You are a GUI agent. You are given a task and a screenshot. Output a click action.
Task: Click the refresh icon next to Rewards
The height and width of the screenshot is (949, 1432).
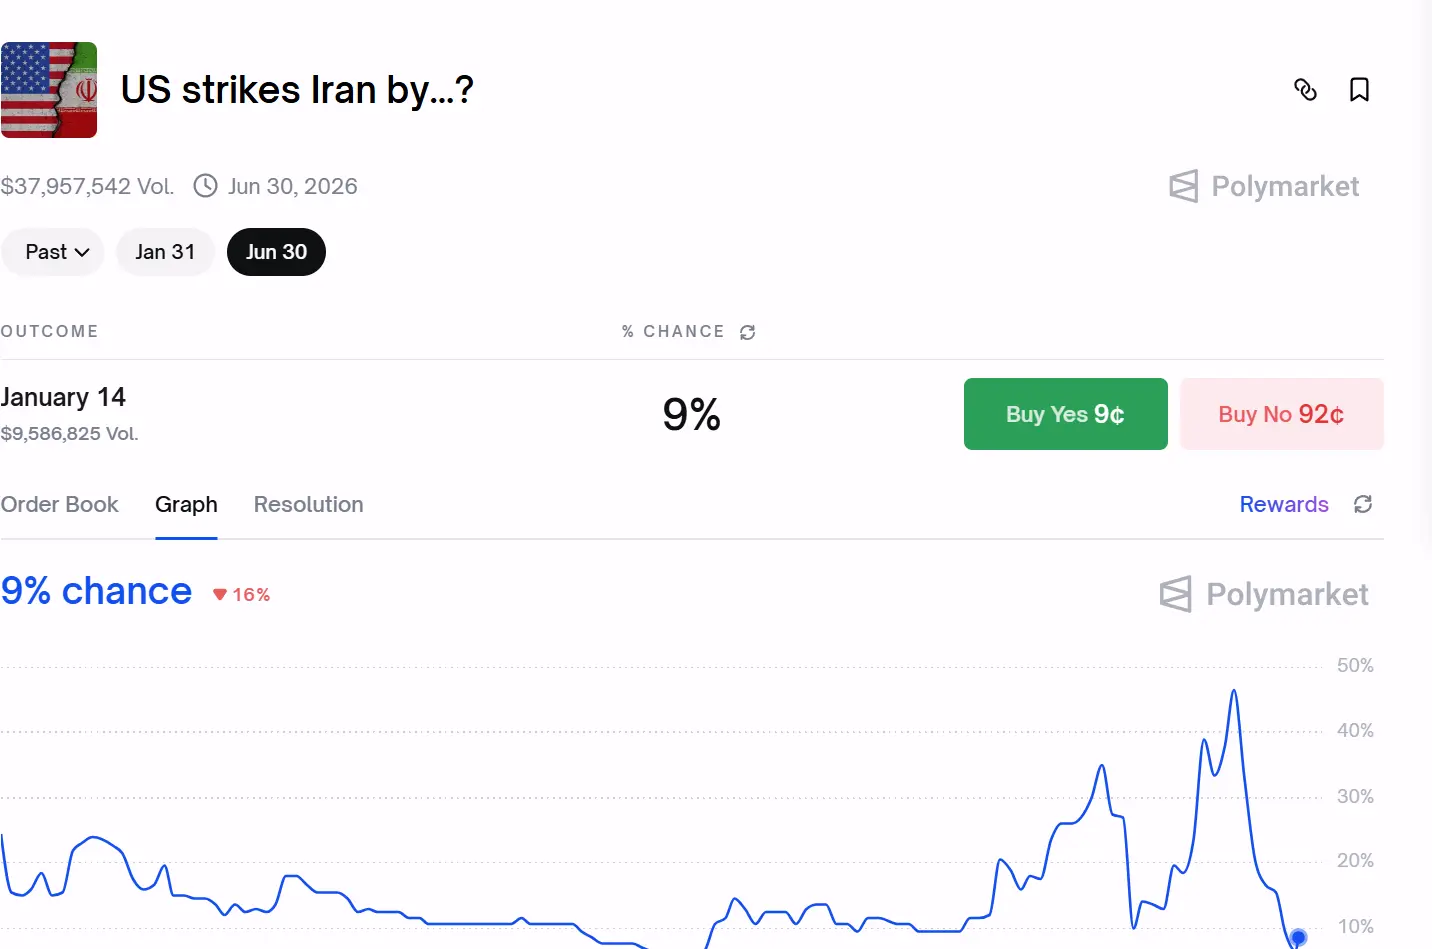click(x=1363, y=504)
